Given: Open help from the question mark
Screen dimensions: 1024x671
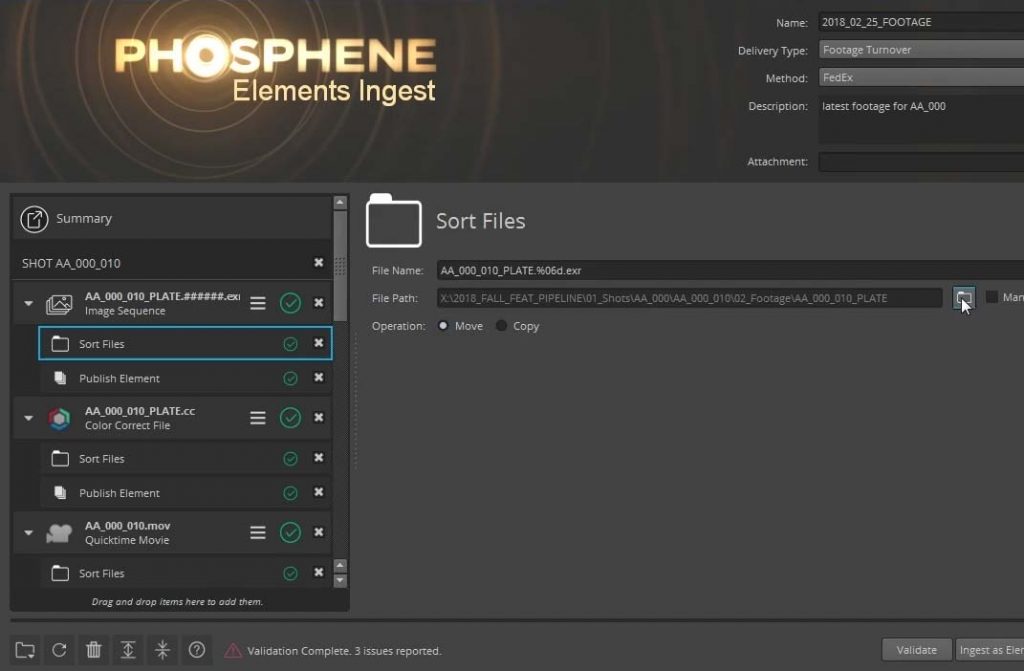Looking at the screenshot, I should coord(197,649).
